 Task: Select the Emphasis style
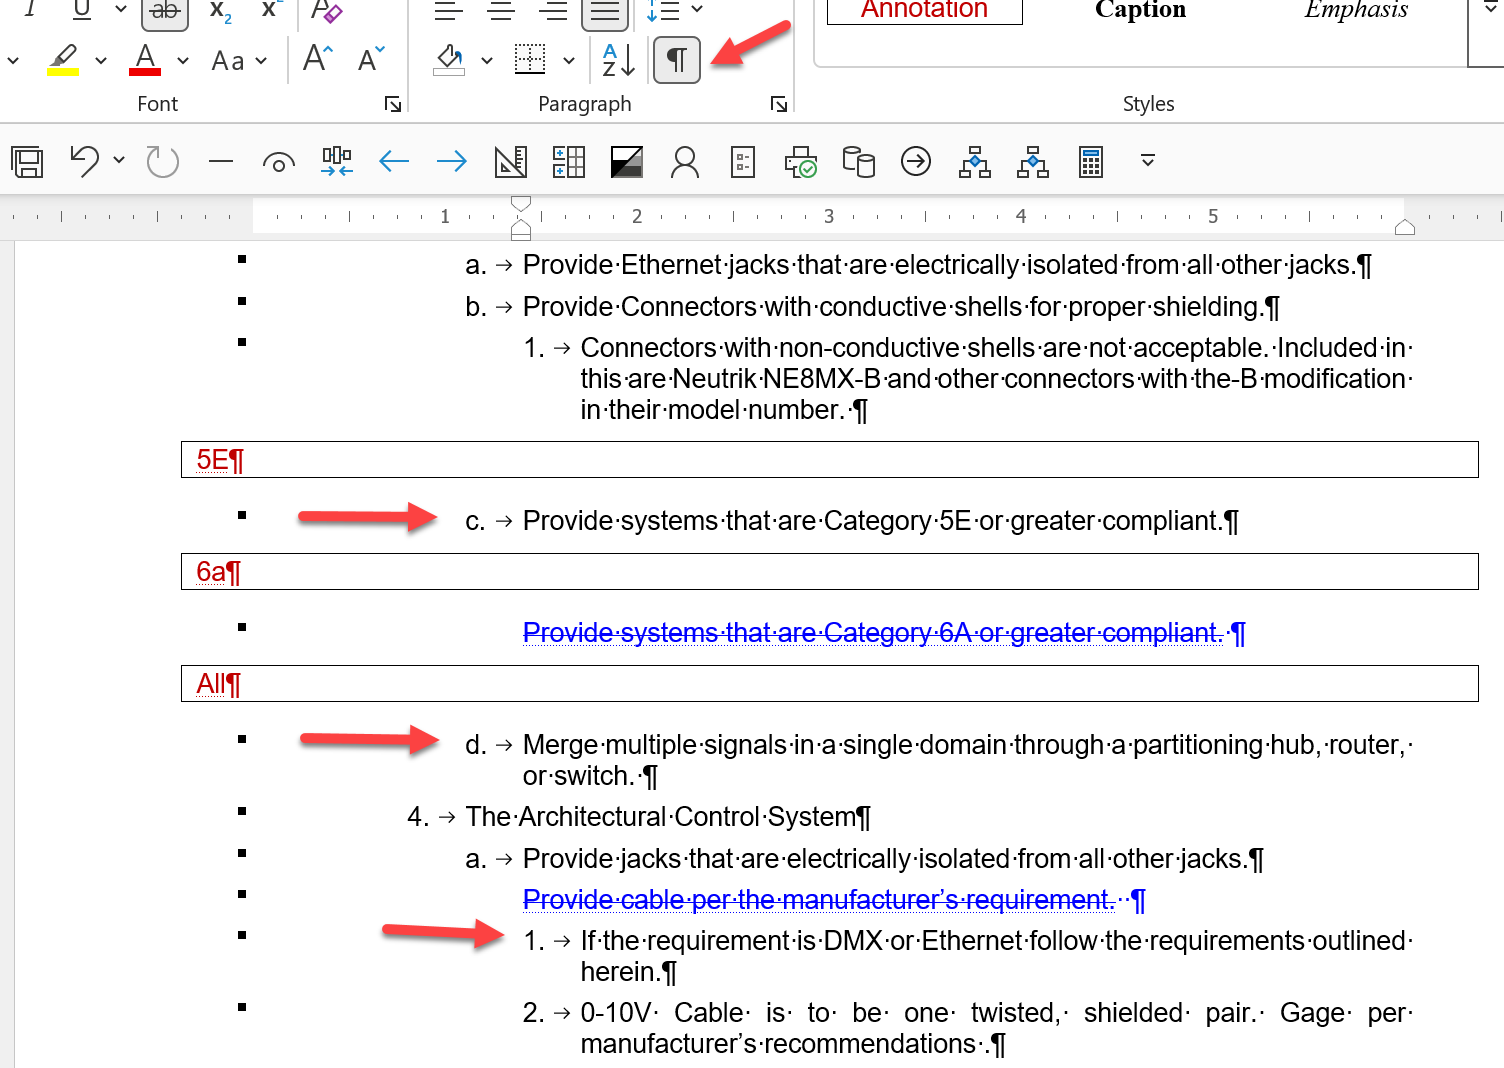coord(1356,10)
